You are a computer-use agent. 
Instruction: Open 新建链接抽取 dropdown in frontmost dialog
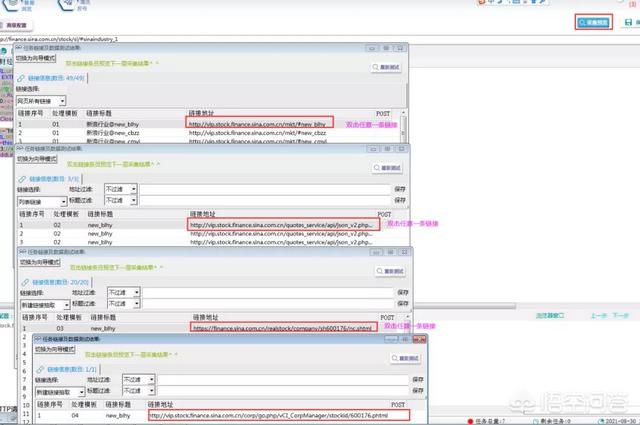(82, 392)
